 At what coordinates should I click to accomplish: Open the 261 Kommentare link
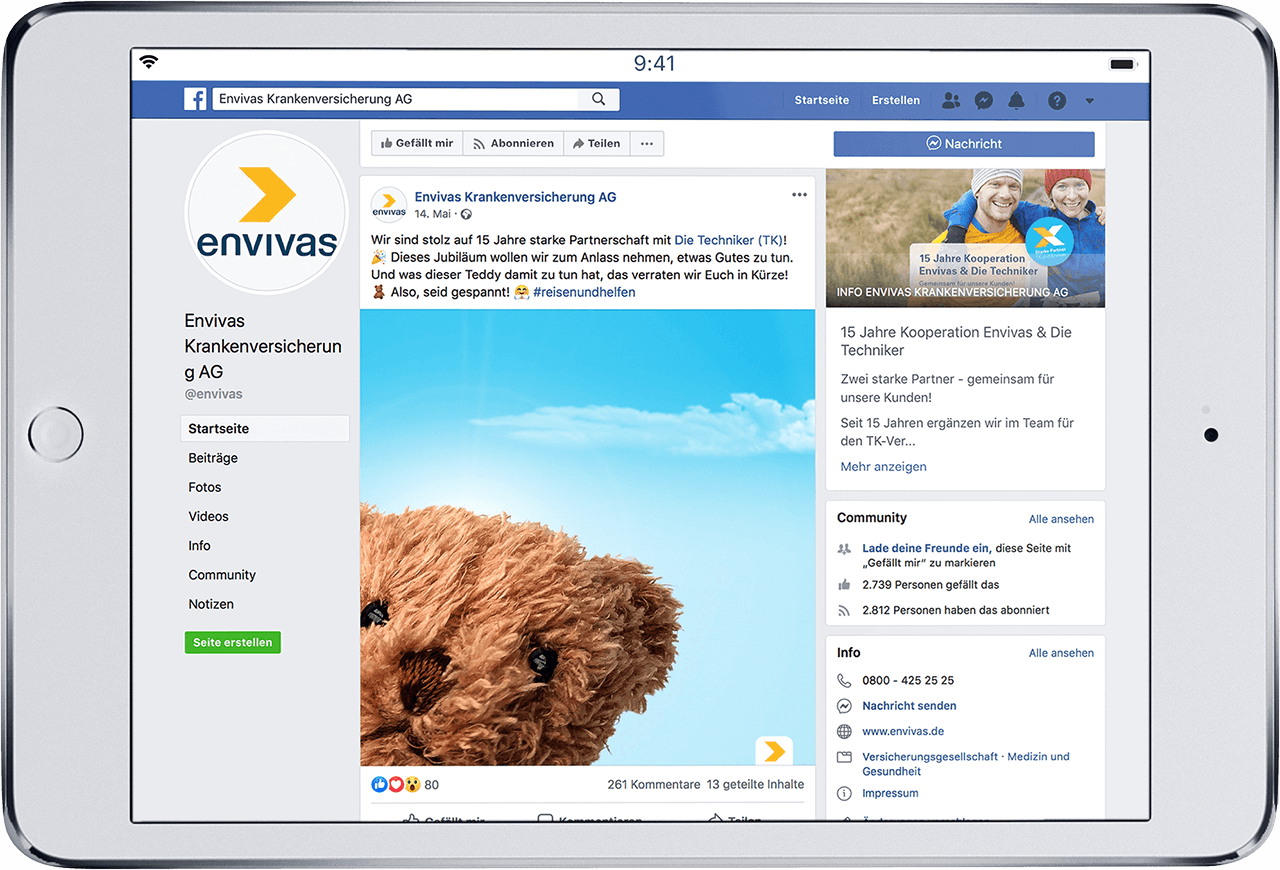point(654,785)
